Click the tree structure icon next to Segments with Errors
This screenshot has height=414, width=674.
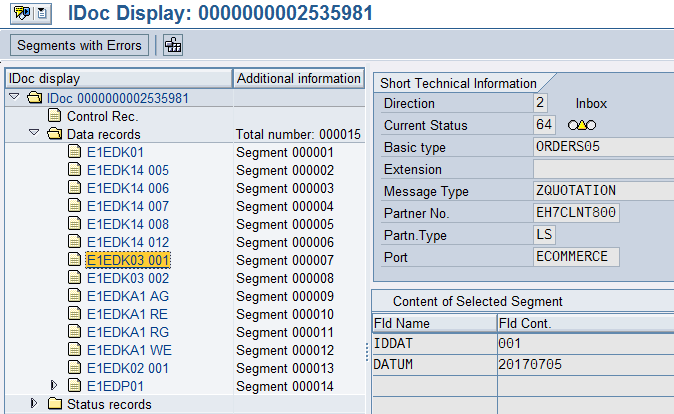point(173,45)
